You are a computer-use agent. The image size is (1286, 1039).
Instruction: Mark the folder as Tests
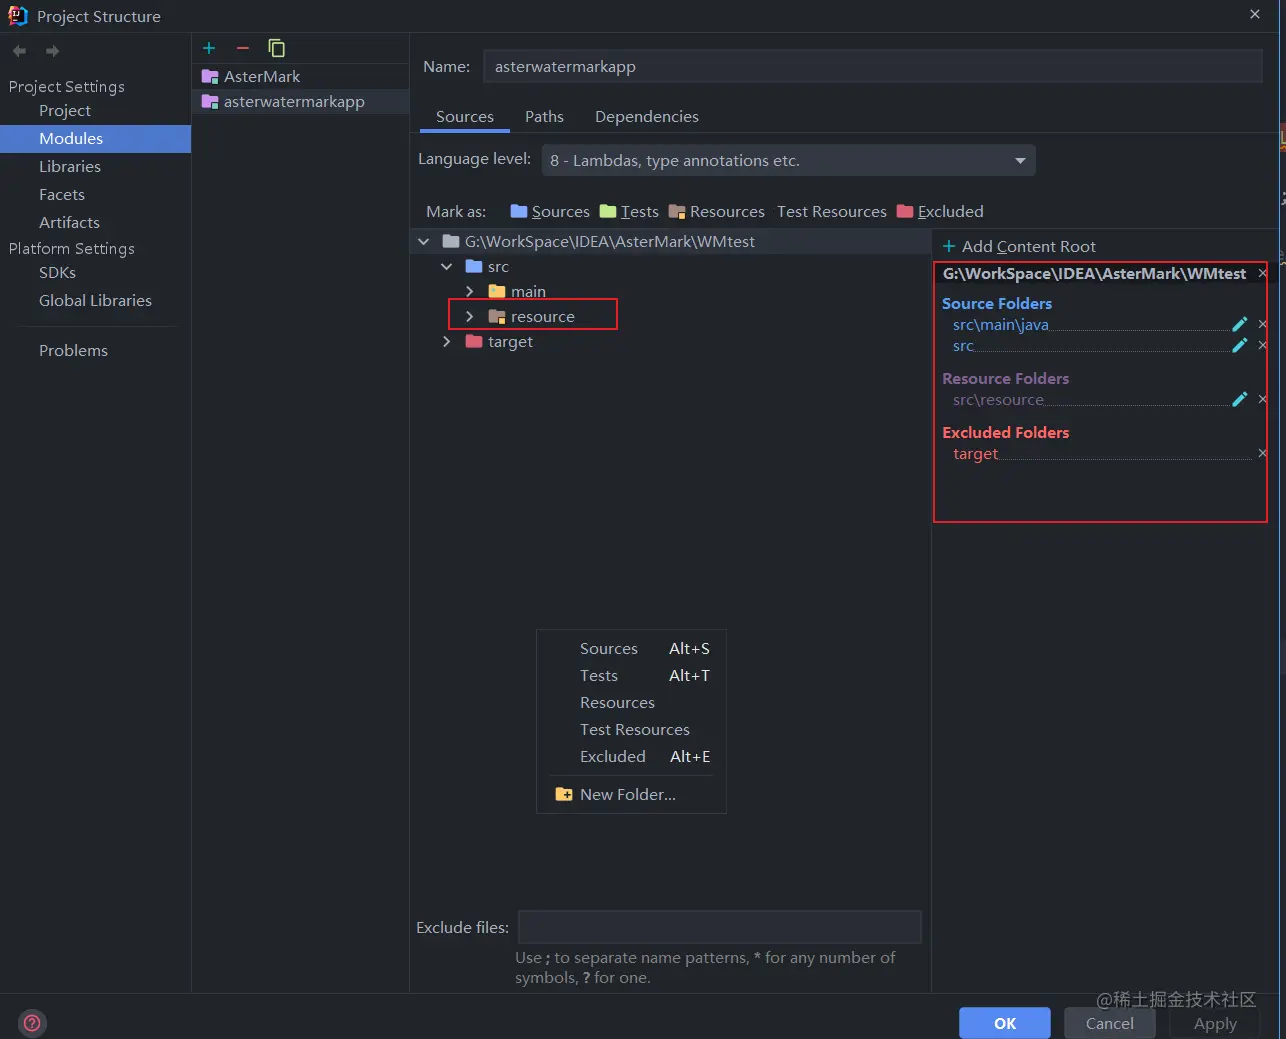[629, 211]
